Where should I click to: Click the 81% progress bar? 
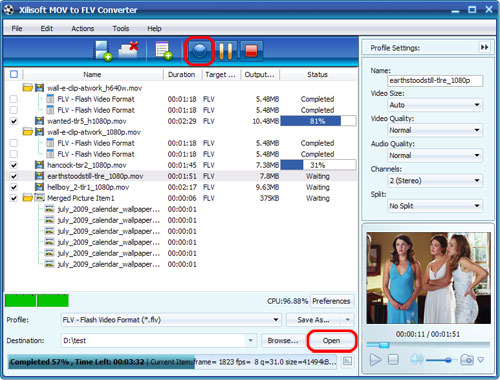[x=318, y=121]
